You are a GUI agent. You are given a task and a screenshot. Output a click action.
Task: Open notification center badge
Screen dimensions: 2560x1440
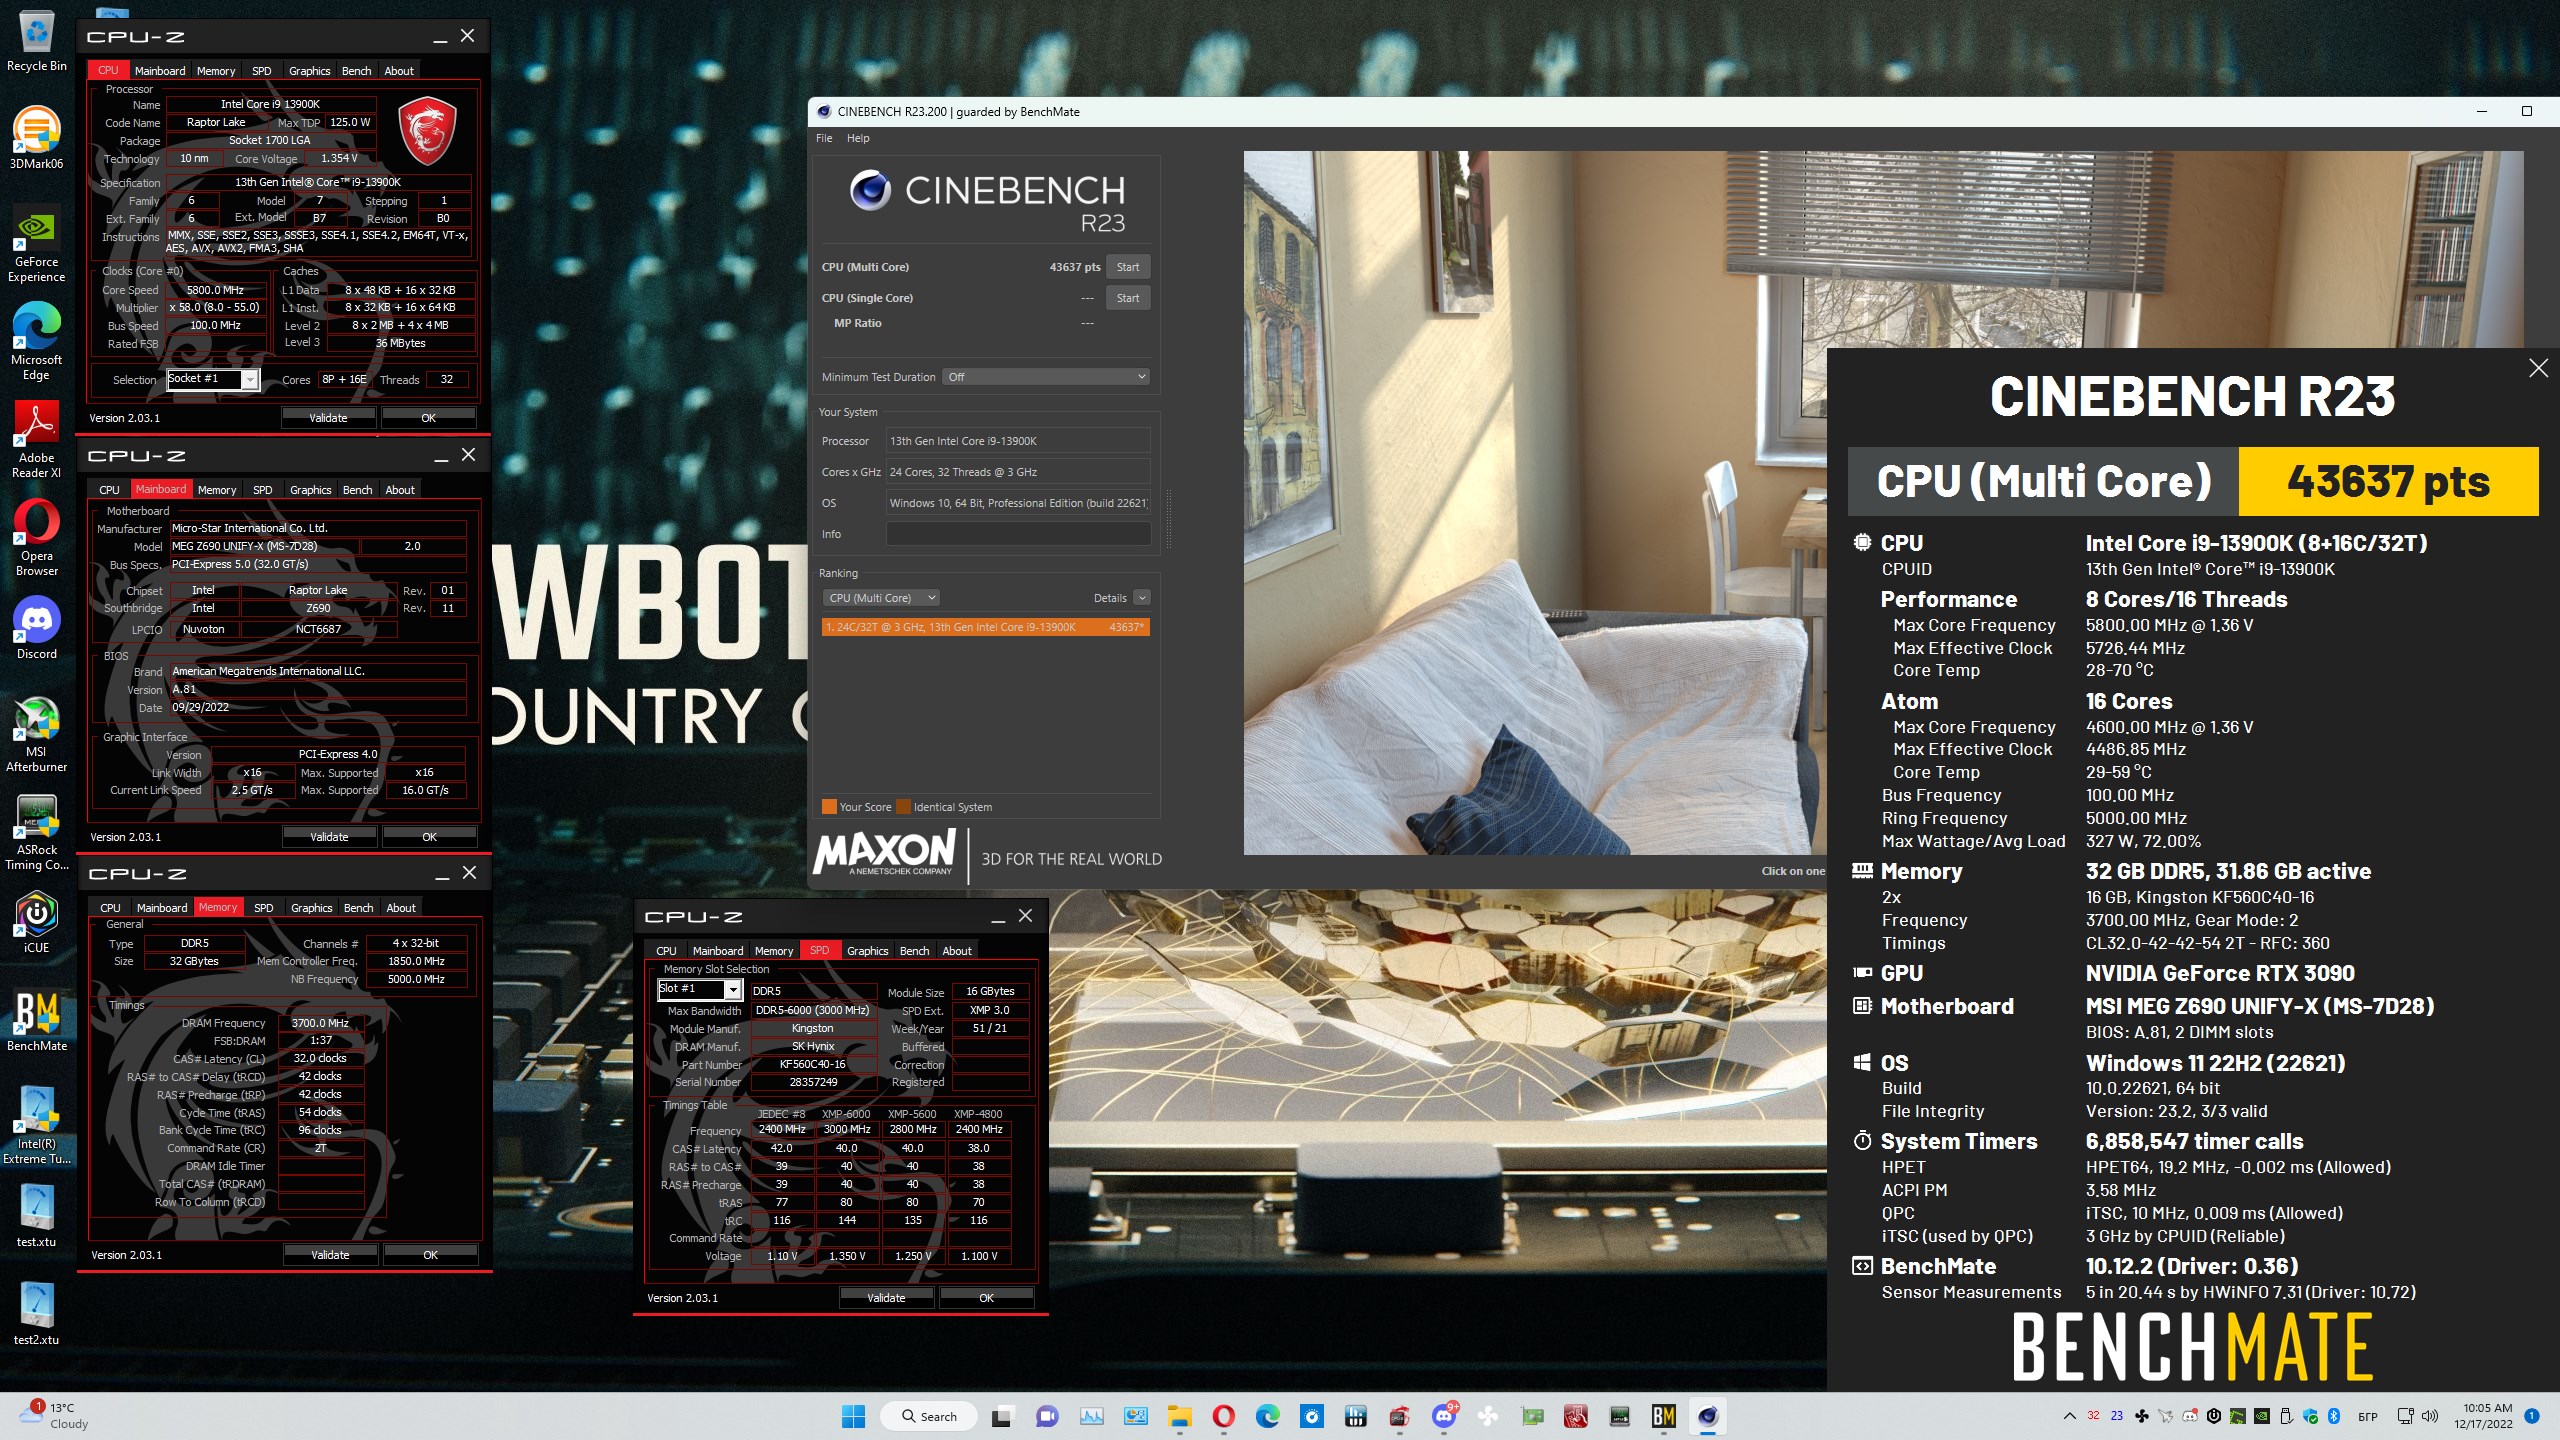click(2531, 1416)
